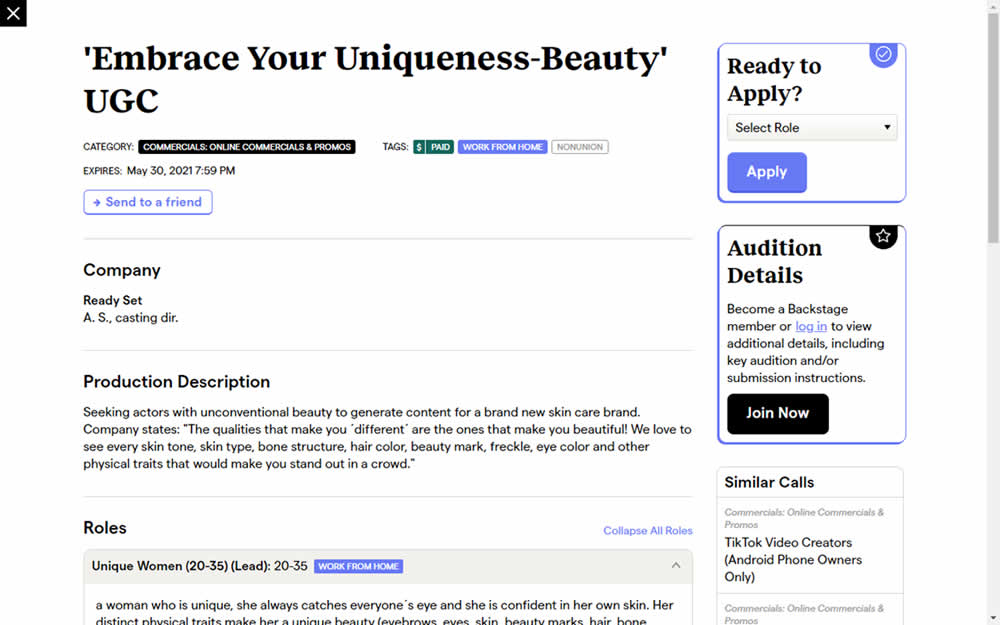Click the star badge on Audition Details
The height and width of the screenshot is (625, 1000).
pyautogui.click(x=883, y=236)
